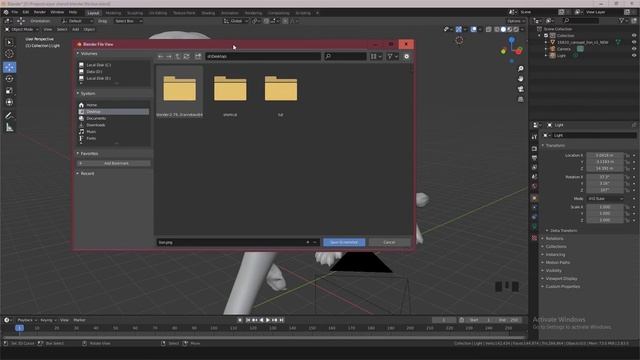Screen dimensions: 640x360
Task: Click the Blender logo menu icon
Action: [6, 12]
